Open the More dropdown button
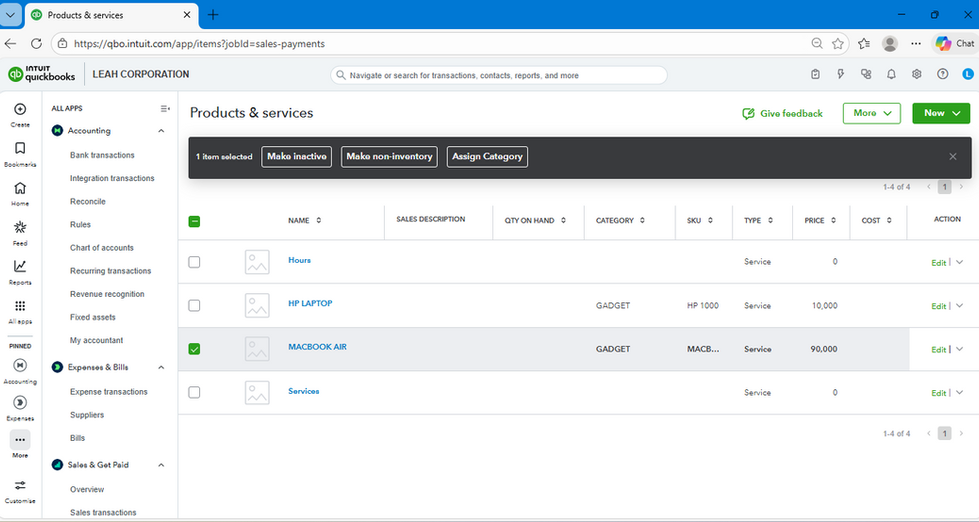This screenshot has height=522, width=979. click(872, 113)
